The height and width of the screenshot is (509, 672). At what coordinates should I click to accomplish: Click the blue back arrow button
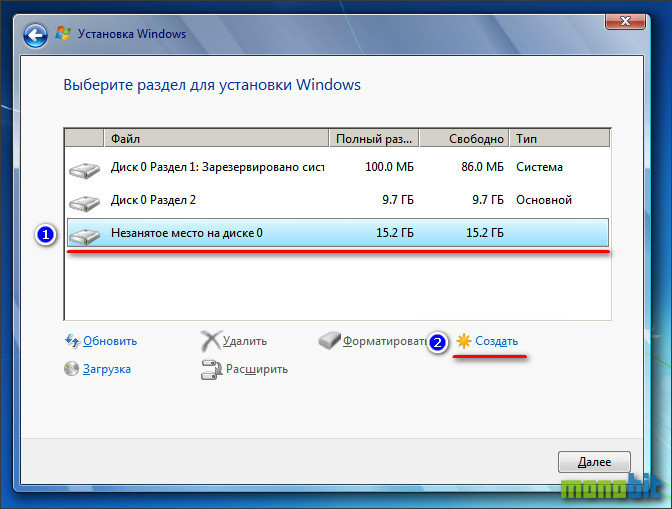tap(35, 36)
